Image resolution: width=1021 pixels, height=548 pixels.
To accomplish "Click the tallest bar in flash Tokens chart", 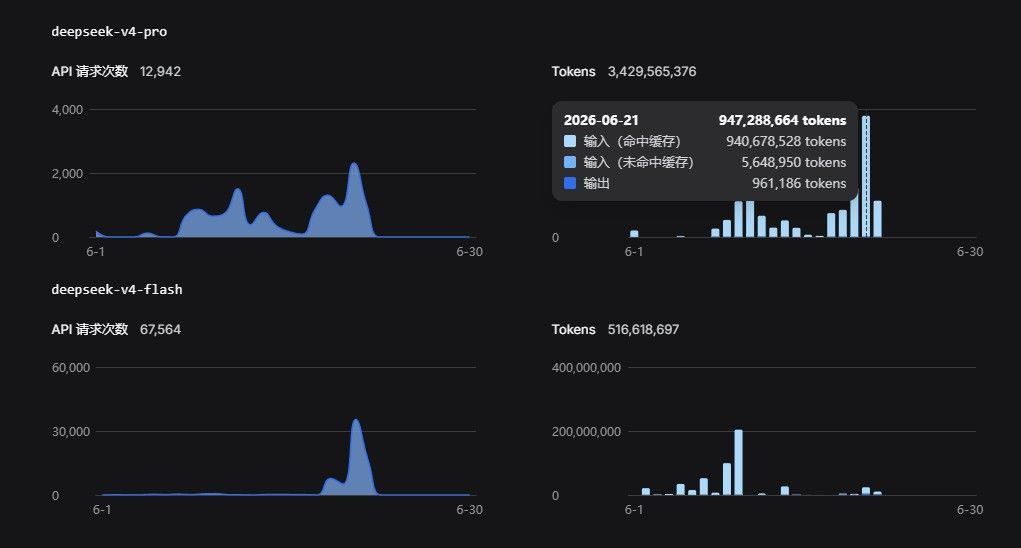I will (738, 462).
